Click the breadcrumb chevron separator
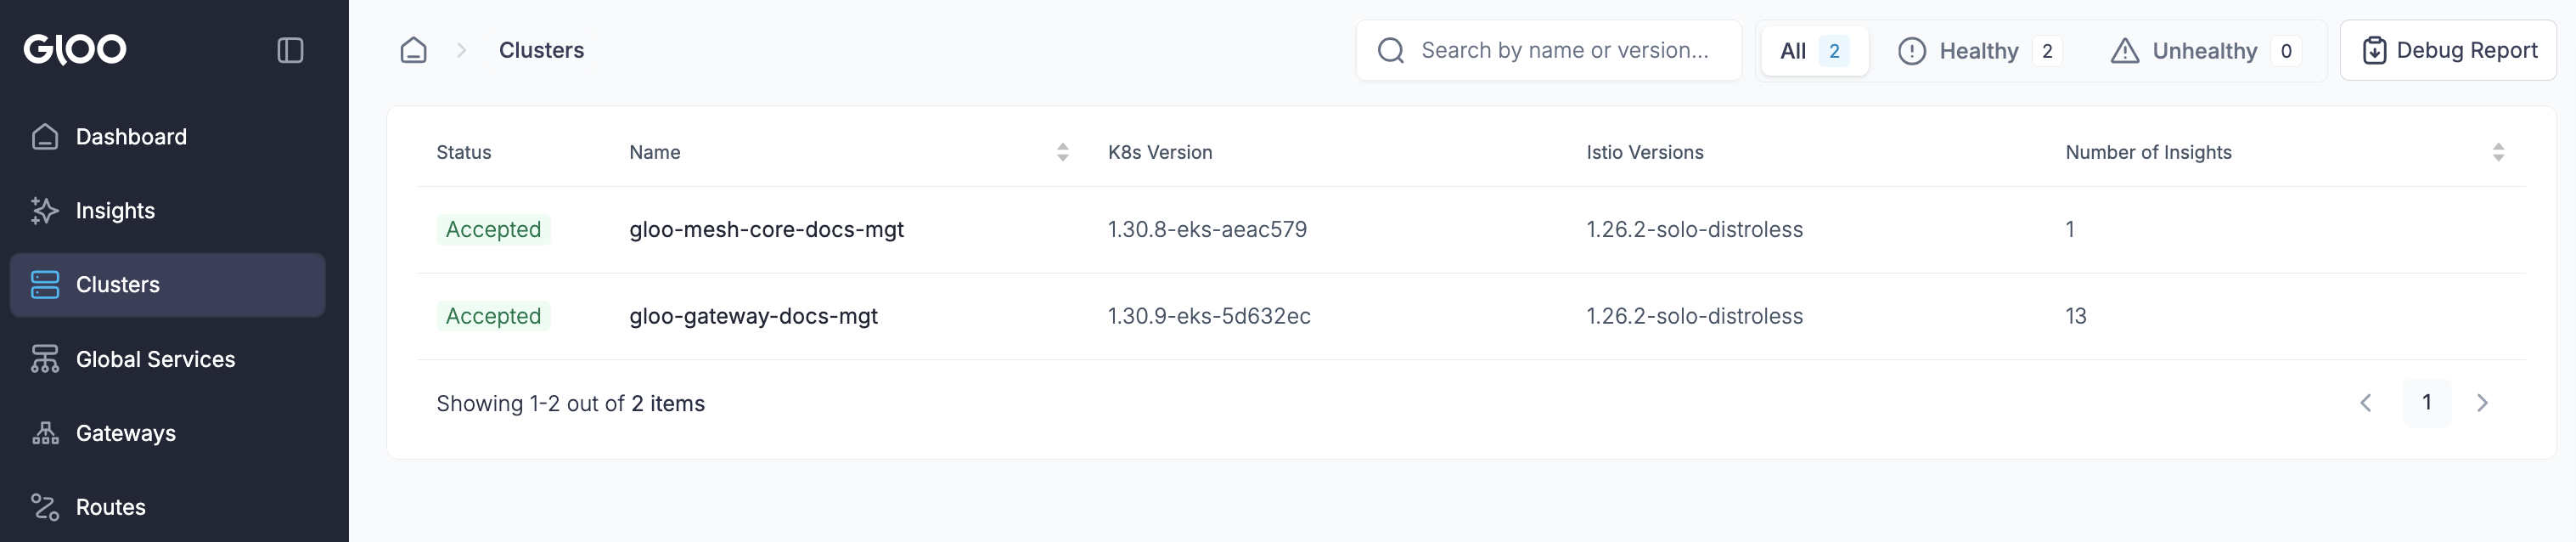Screen dimensions: 2576x542 (x=461, y=50)
